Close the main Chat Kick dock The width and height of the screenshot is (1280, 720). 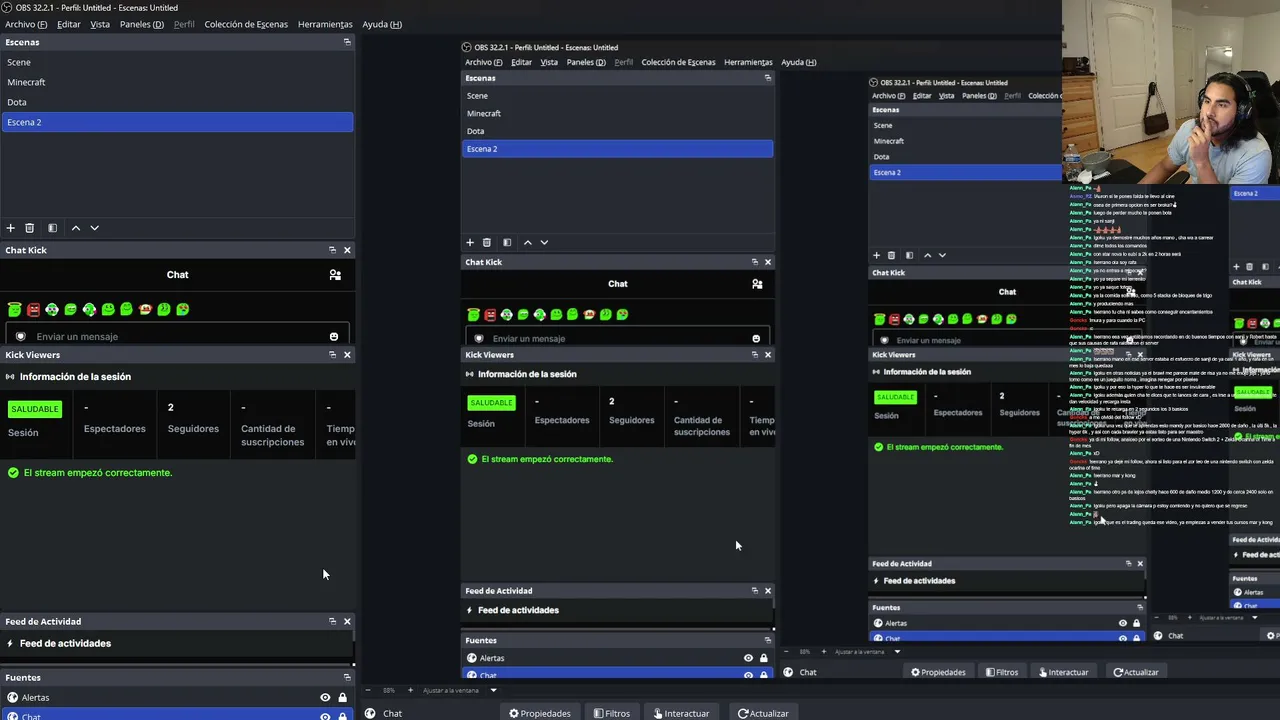pyautogui.click(x=347, y=250)
